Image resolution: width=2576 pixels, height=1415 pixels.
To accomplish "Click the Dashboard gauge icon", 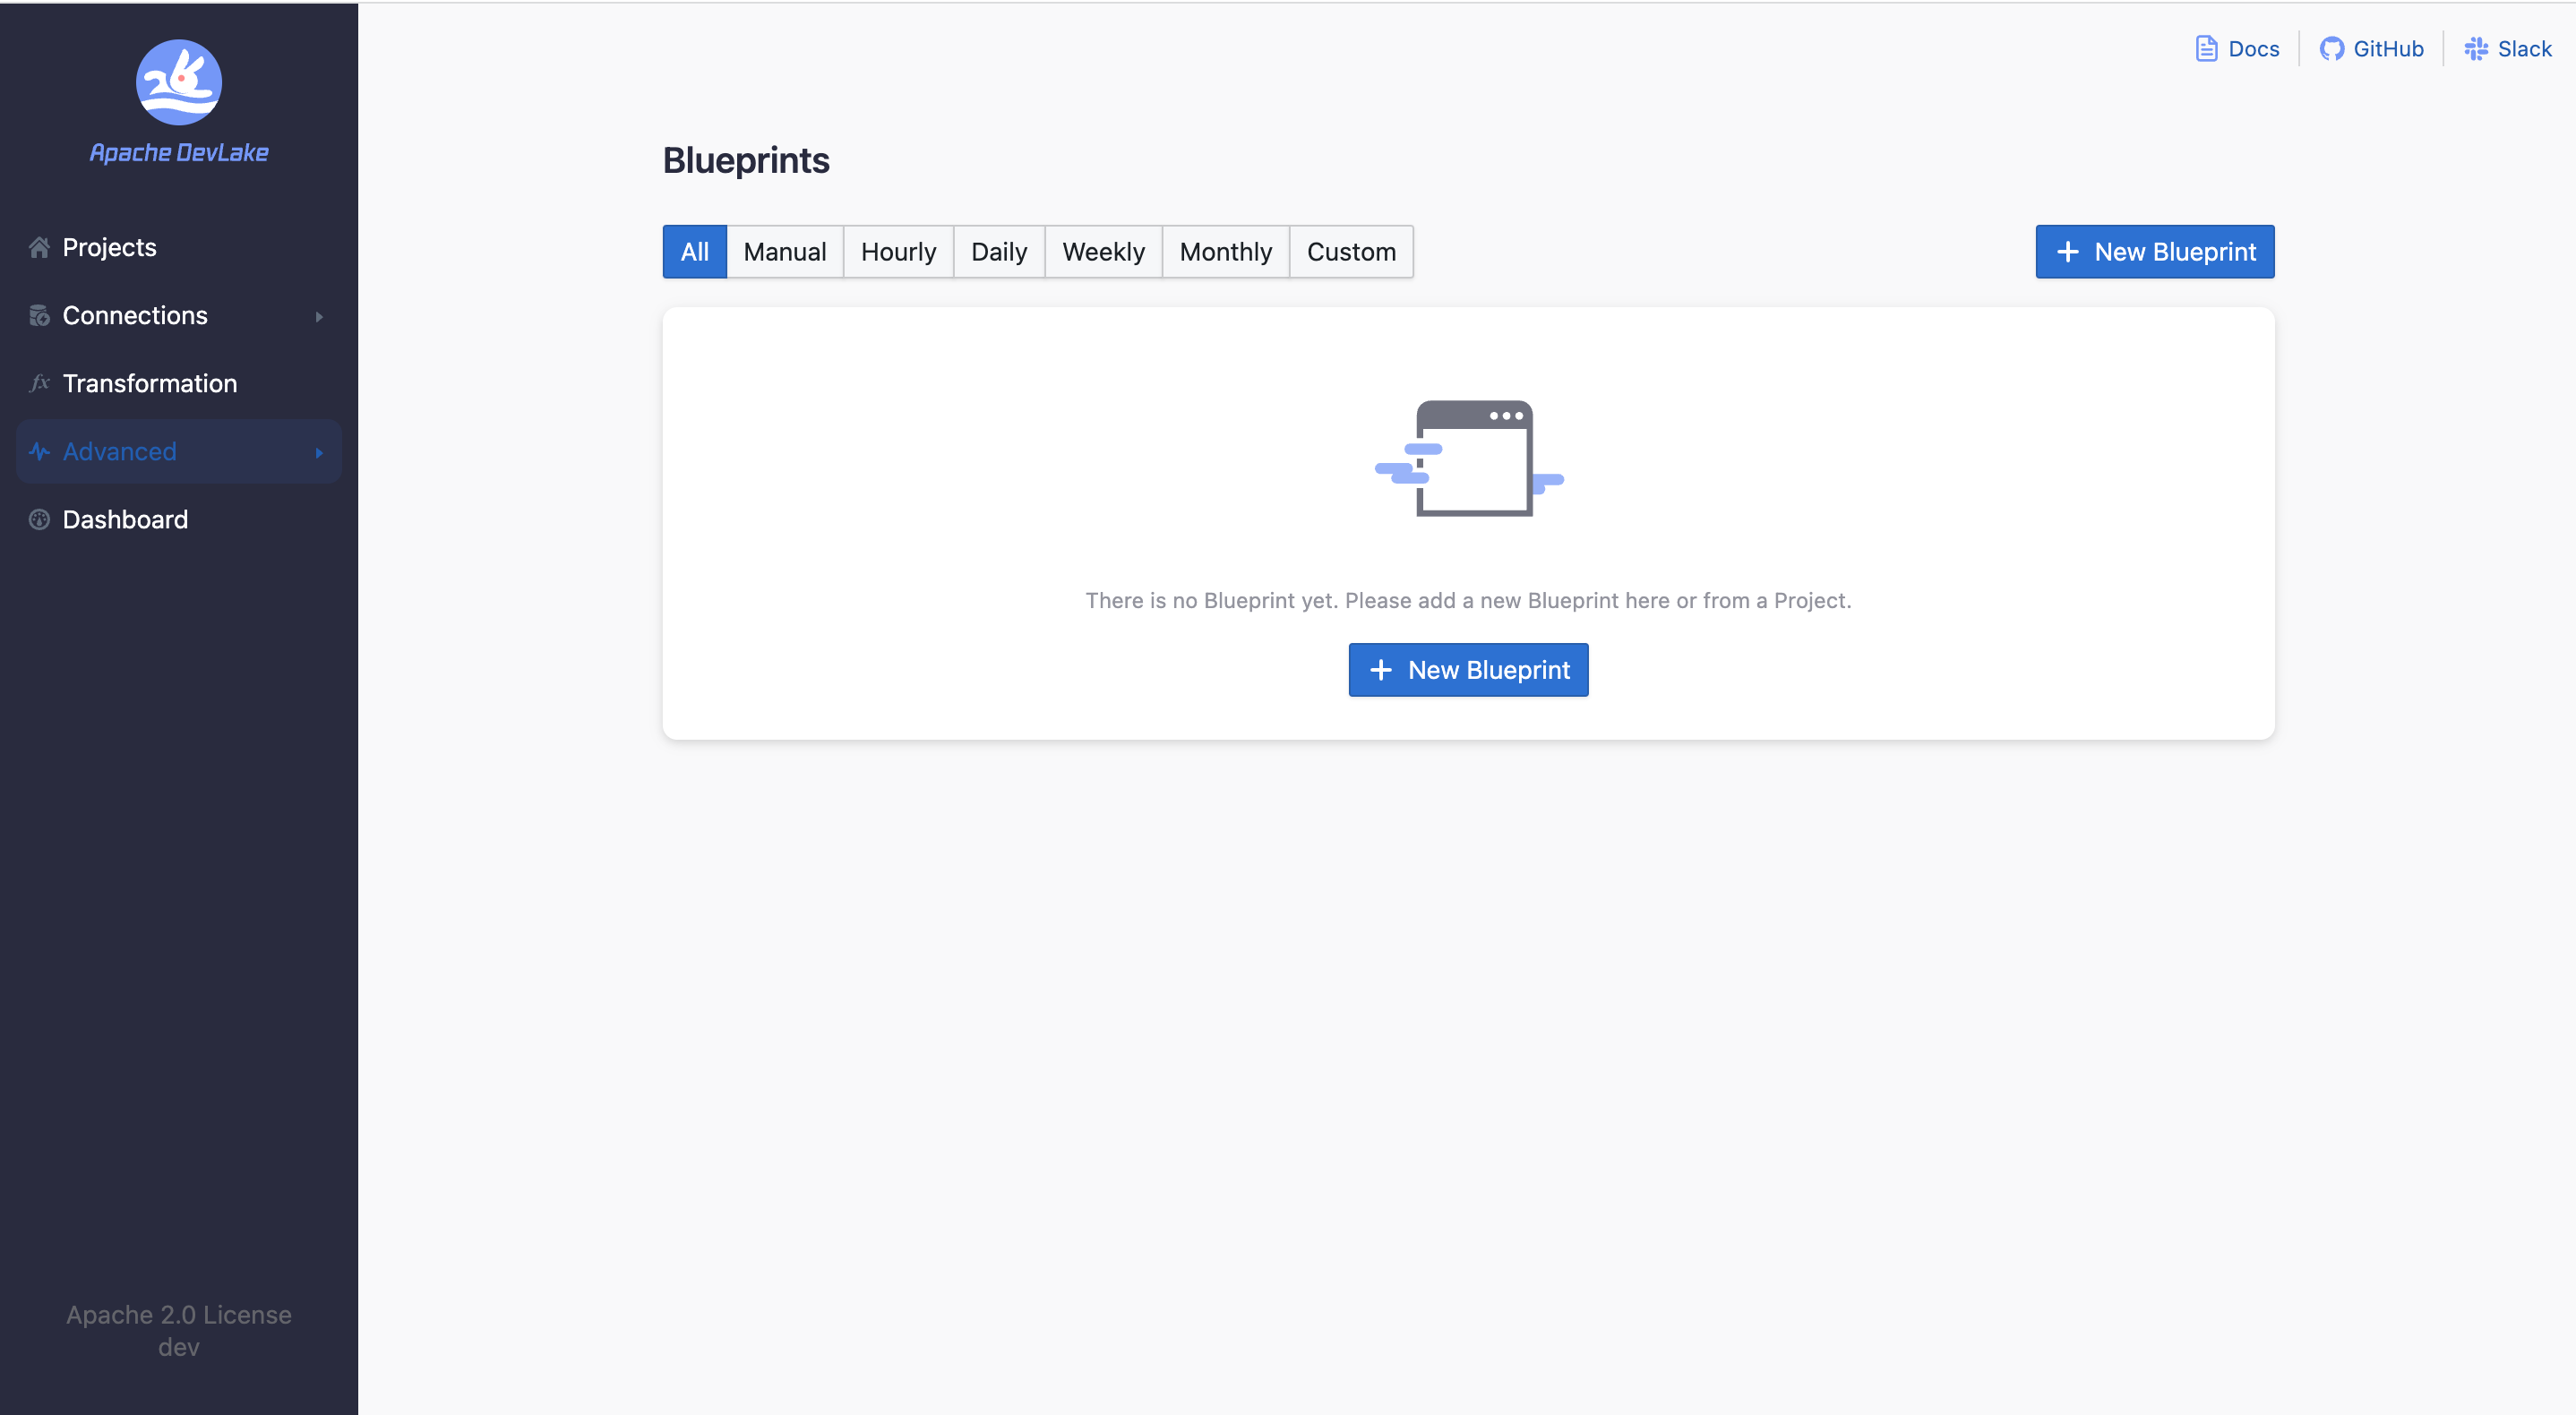I will 39,519.
